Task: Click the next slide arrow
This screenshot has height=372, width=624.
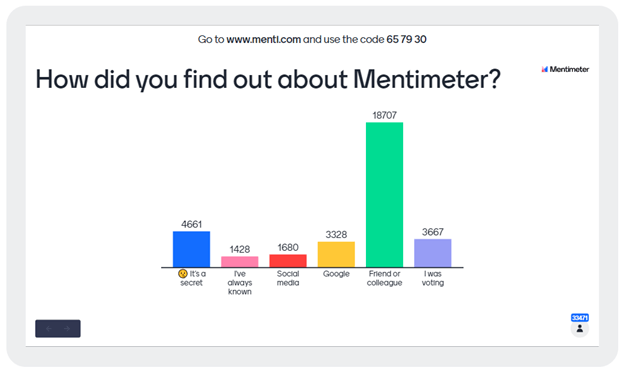Action: pos(67,329)
